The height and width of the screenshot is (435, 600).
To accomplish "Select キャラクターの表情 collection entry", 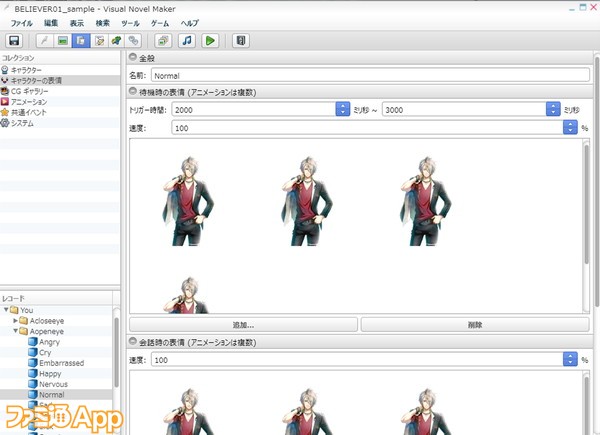I will click(60, 80).
